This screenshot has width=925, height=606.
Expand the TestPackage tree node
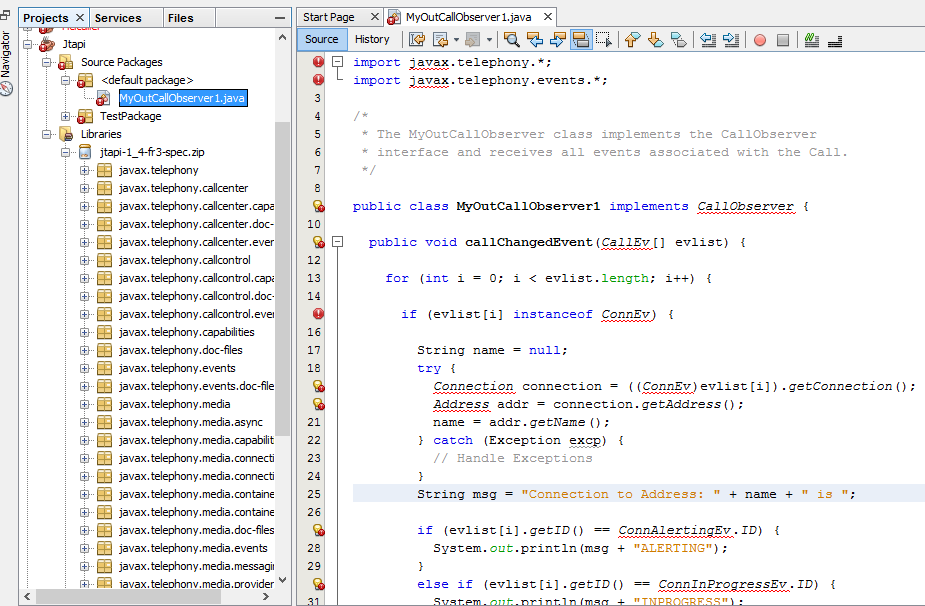point(66,116)
